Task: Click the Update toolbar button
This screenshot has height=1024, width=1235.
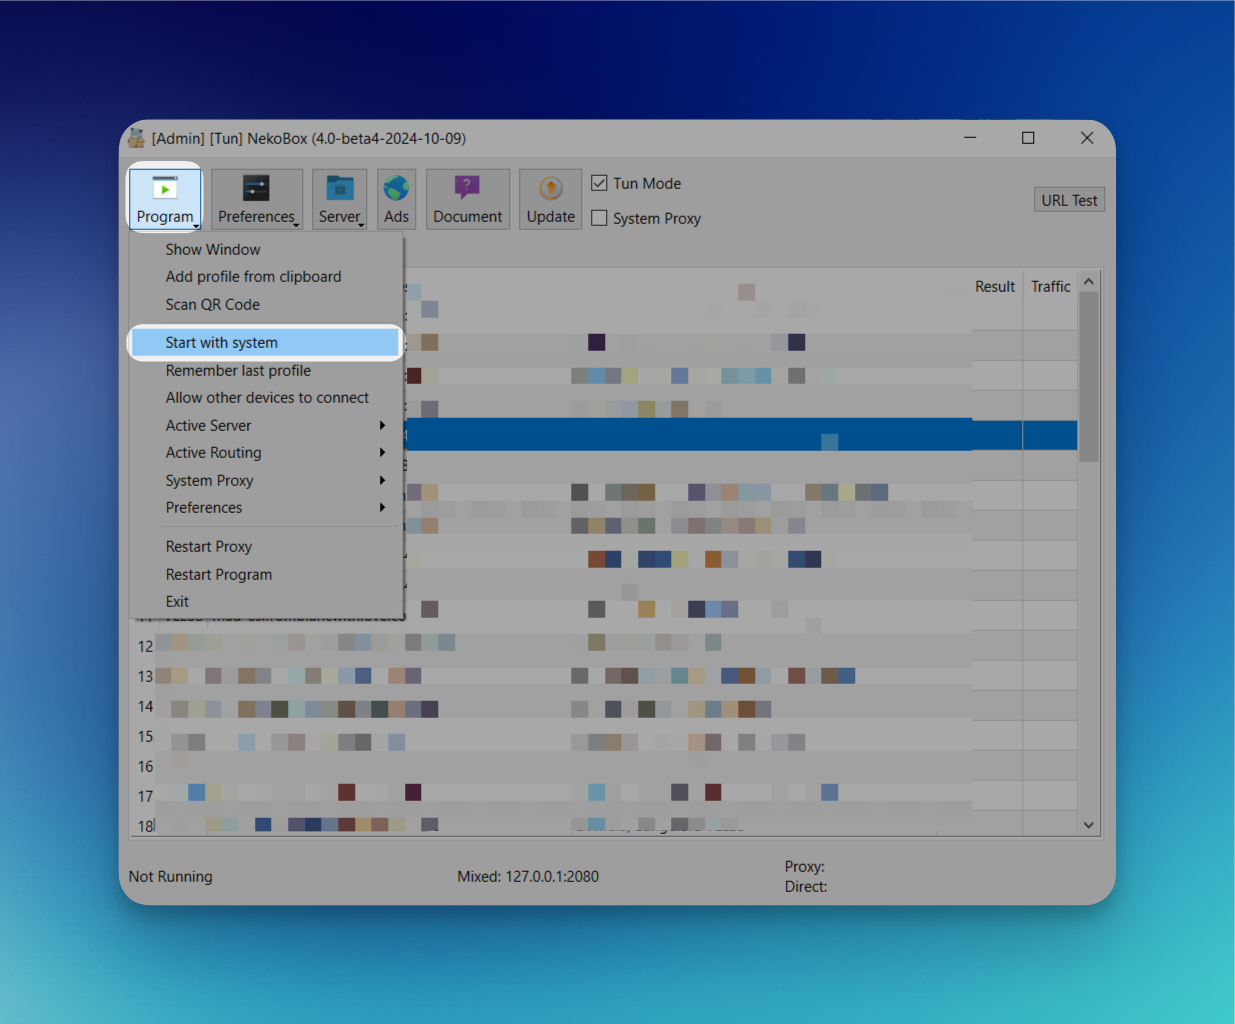Action: tap(551, 199)
